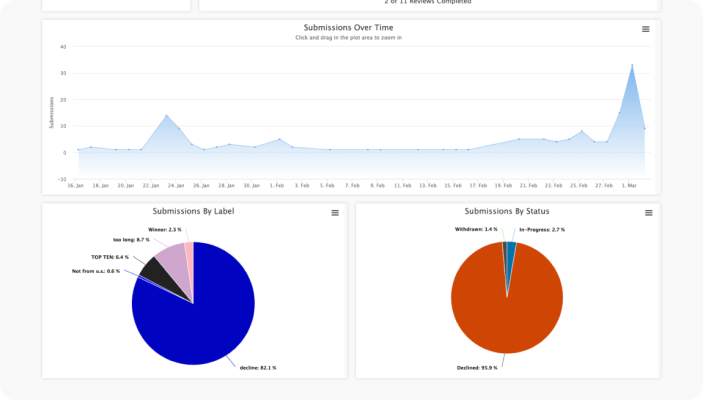Click the 'decline: 82.1 %' data label
703x400 pixels.
(258, 368)
